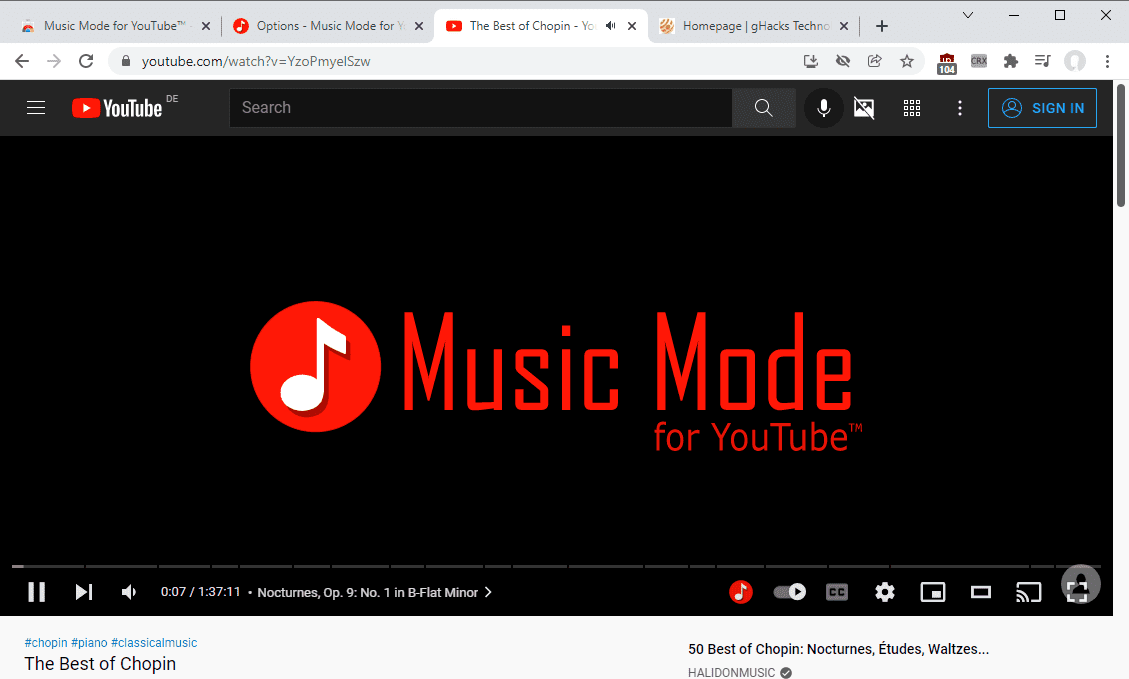1129x679 pixels.
Task: Click the SIGN IN button
Action: click(x=1042, y=108)
